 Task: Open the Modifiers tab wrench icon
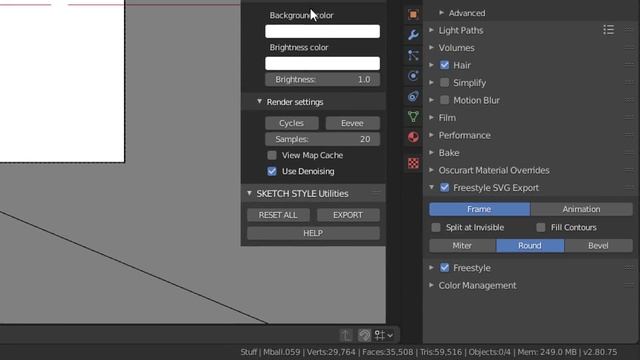pos(413,35)
